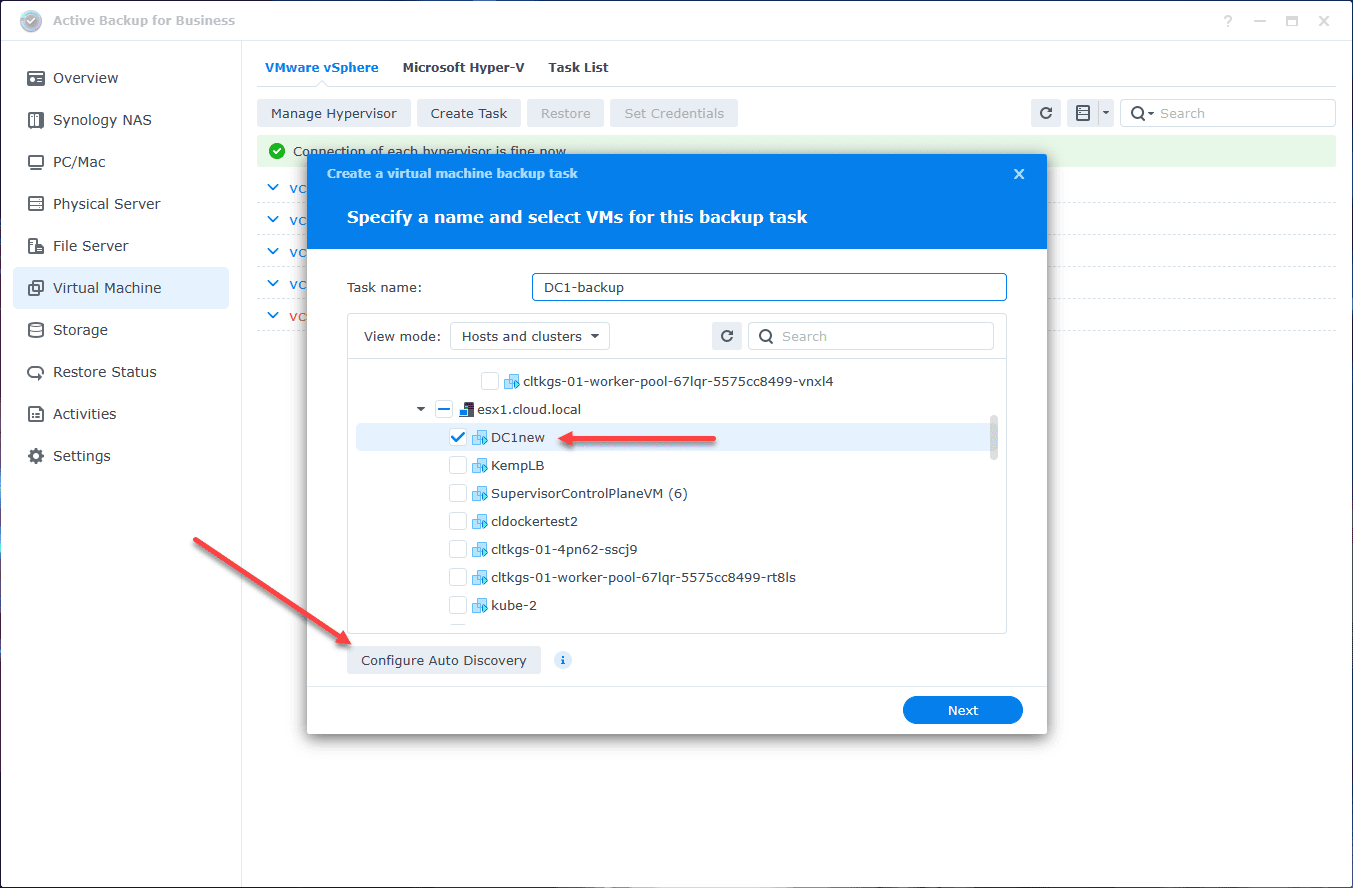Click the Virtual Machine icon in sidebar

(36, 288)
